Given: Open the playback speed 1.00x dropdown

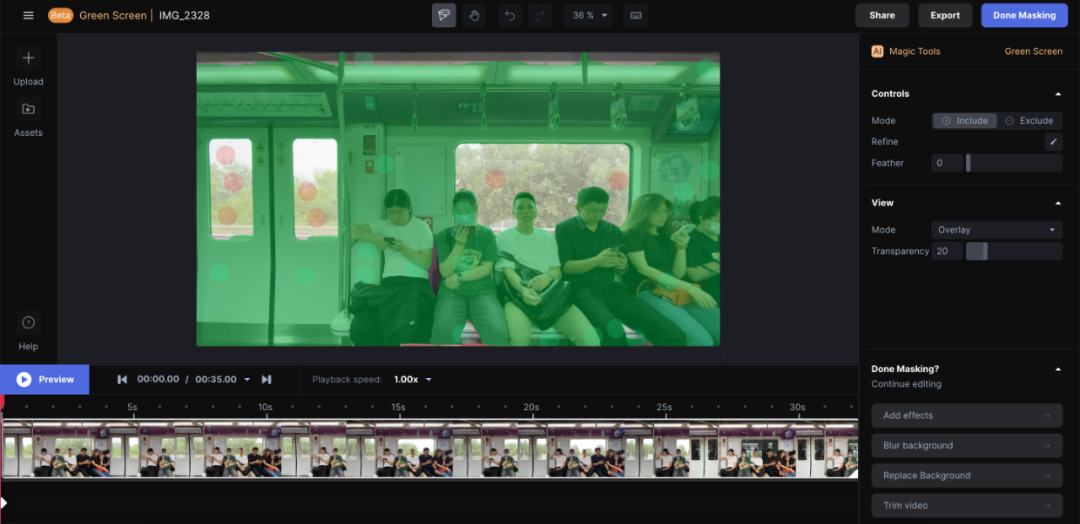Looking at the screenshot, I should tap(413, 379).
